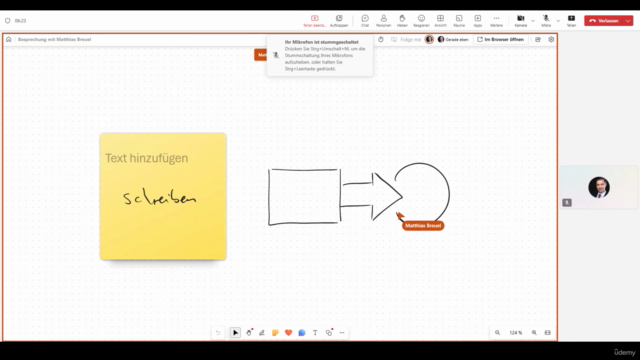Click the whiteboard home icon
The width and height of the screenshot is (640, 360).
pos(9,40)
